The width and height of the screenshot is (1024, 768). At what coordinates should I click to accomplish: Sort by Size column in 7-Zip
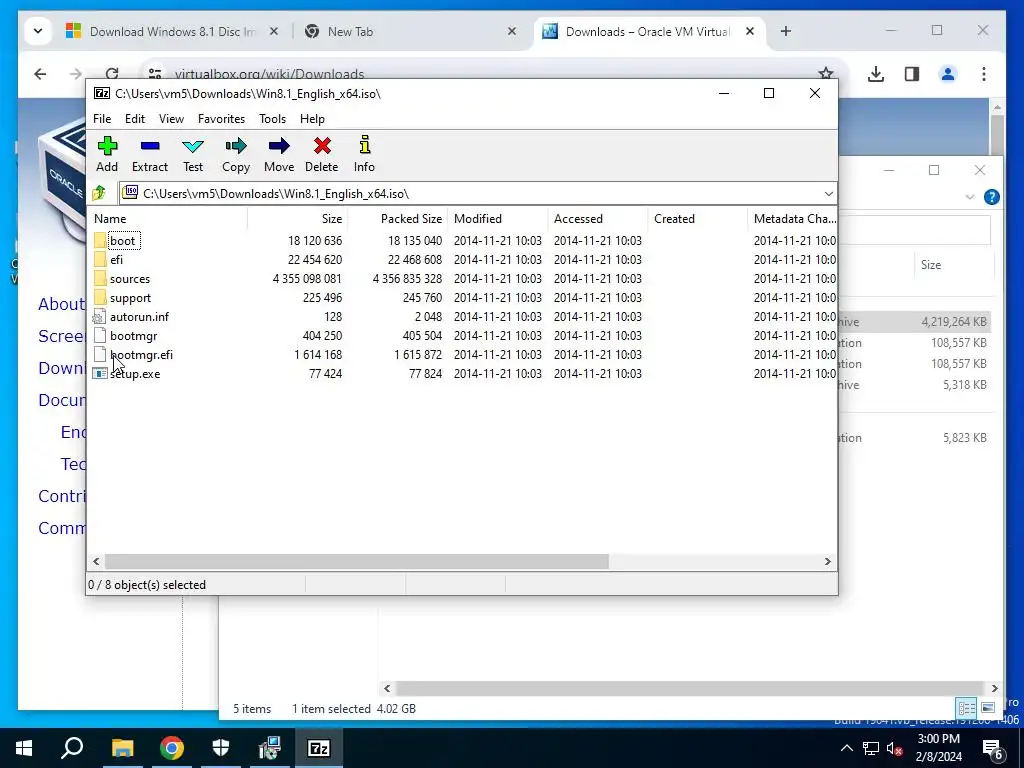pyautogui.click(x=297, y=219)
